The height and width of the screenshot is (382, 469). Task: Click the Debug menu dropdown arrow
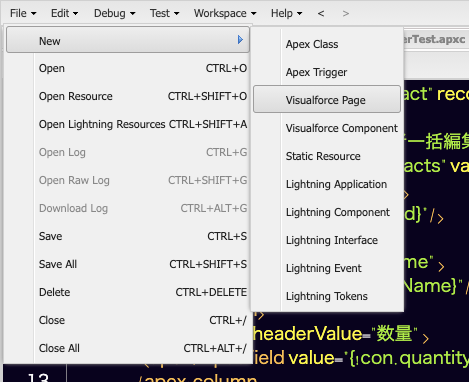click(x=132, y=14)
